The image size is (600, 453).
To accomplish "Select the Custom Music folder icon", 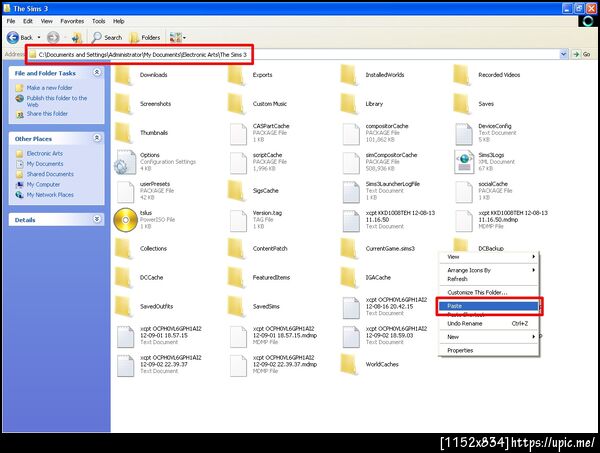I will click(236, 104).
